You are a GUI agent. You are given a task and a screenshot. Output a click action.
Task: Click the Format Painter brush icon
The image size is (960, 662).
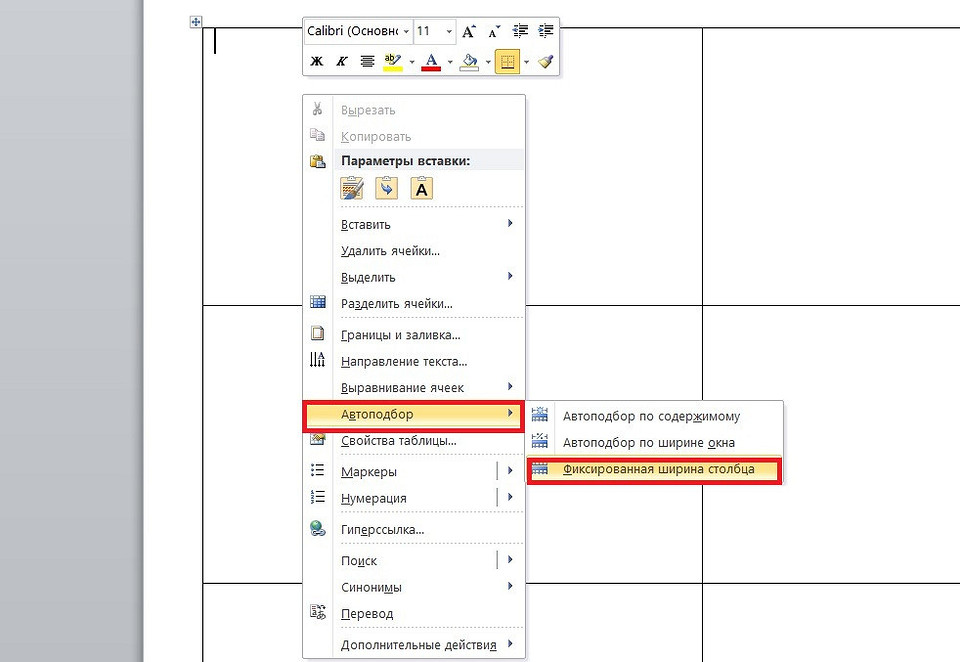tap(545, 62)
